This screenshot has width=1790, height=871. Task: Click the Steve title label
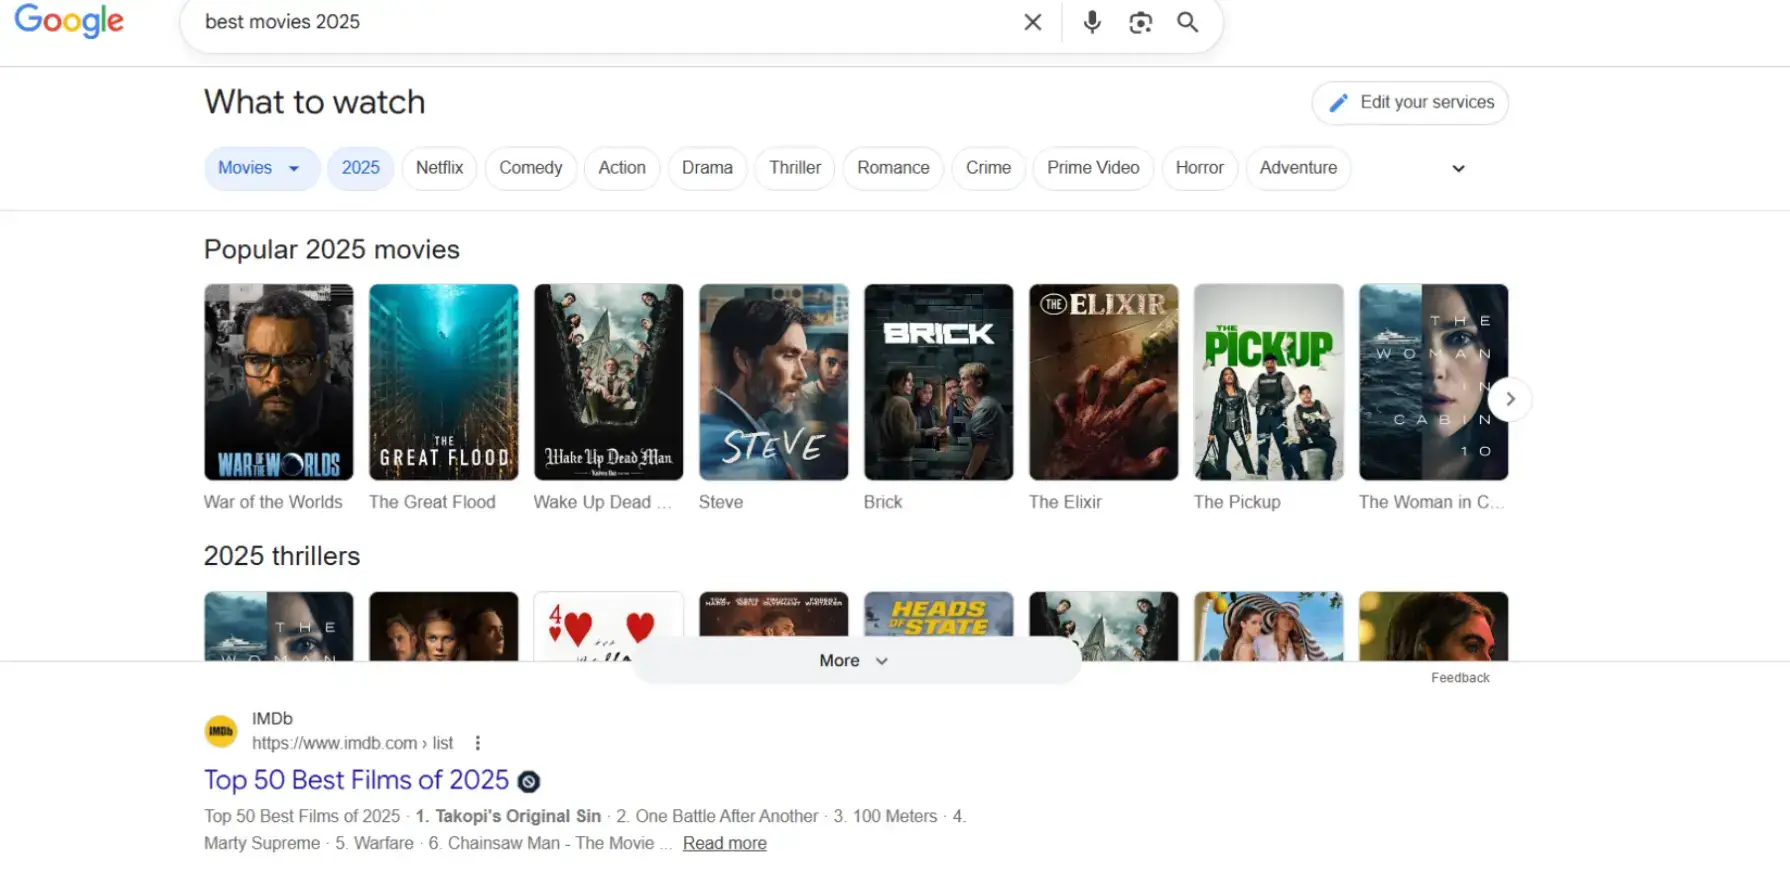click(x=721, y=502)
